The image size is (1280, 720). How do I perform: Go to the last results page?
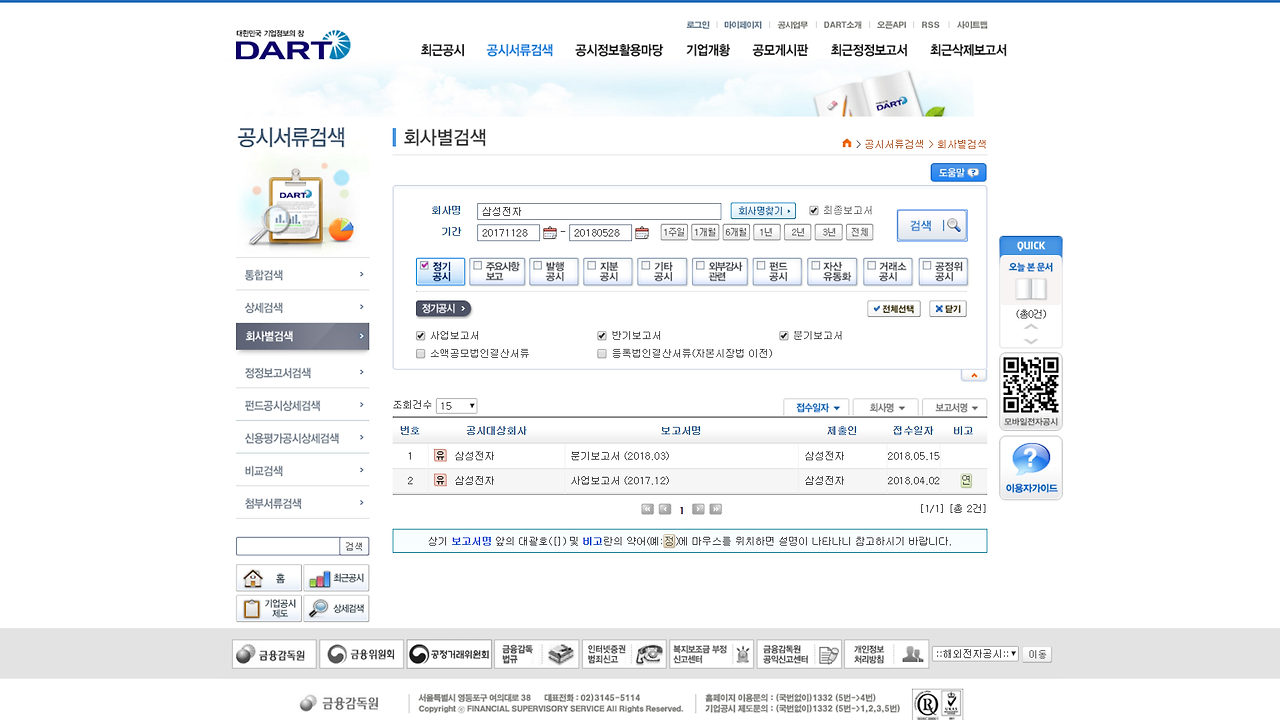pos(716,509)
